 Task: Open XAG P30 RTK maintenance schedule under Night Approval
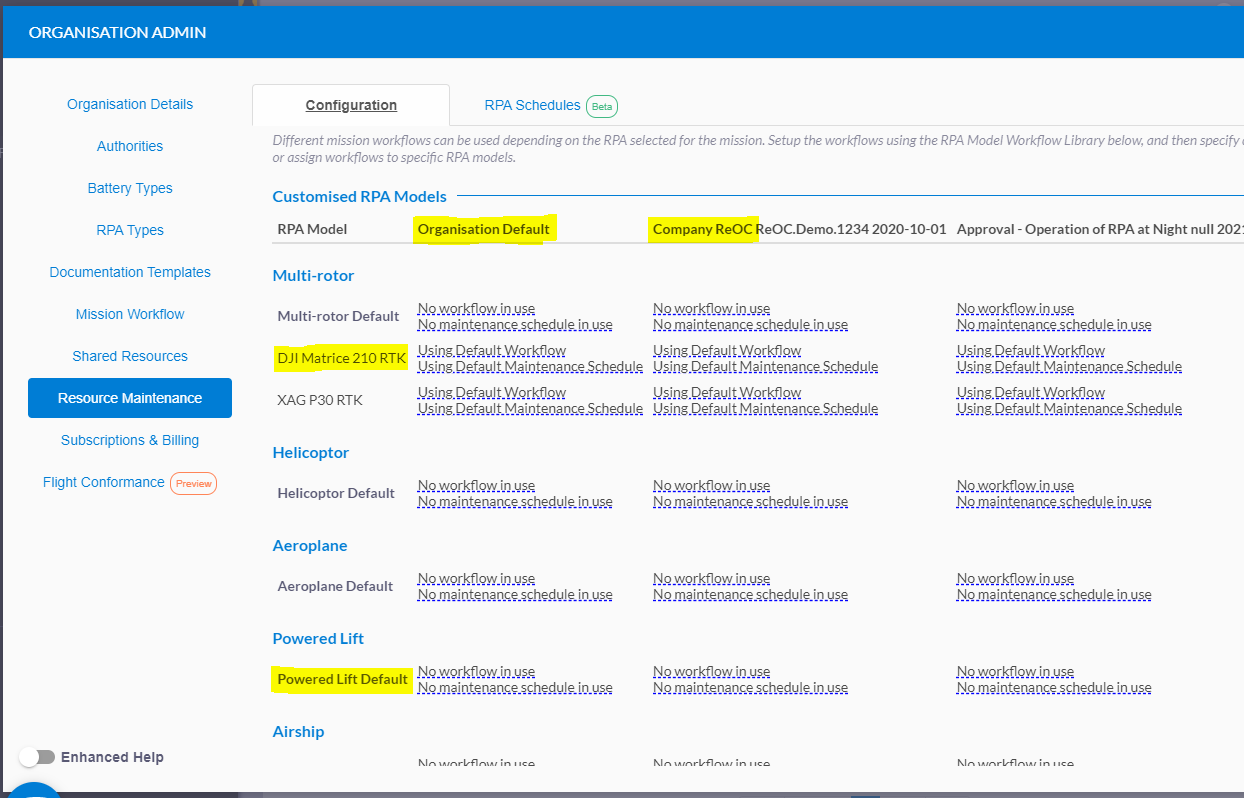coord(1069,408)
